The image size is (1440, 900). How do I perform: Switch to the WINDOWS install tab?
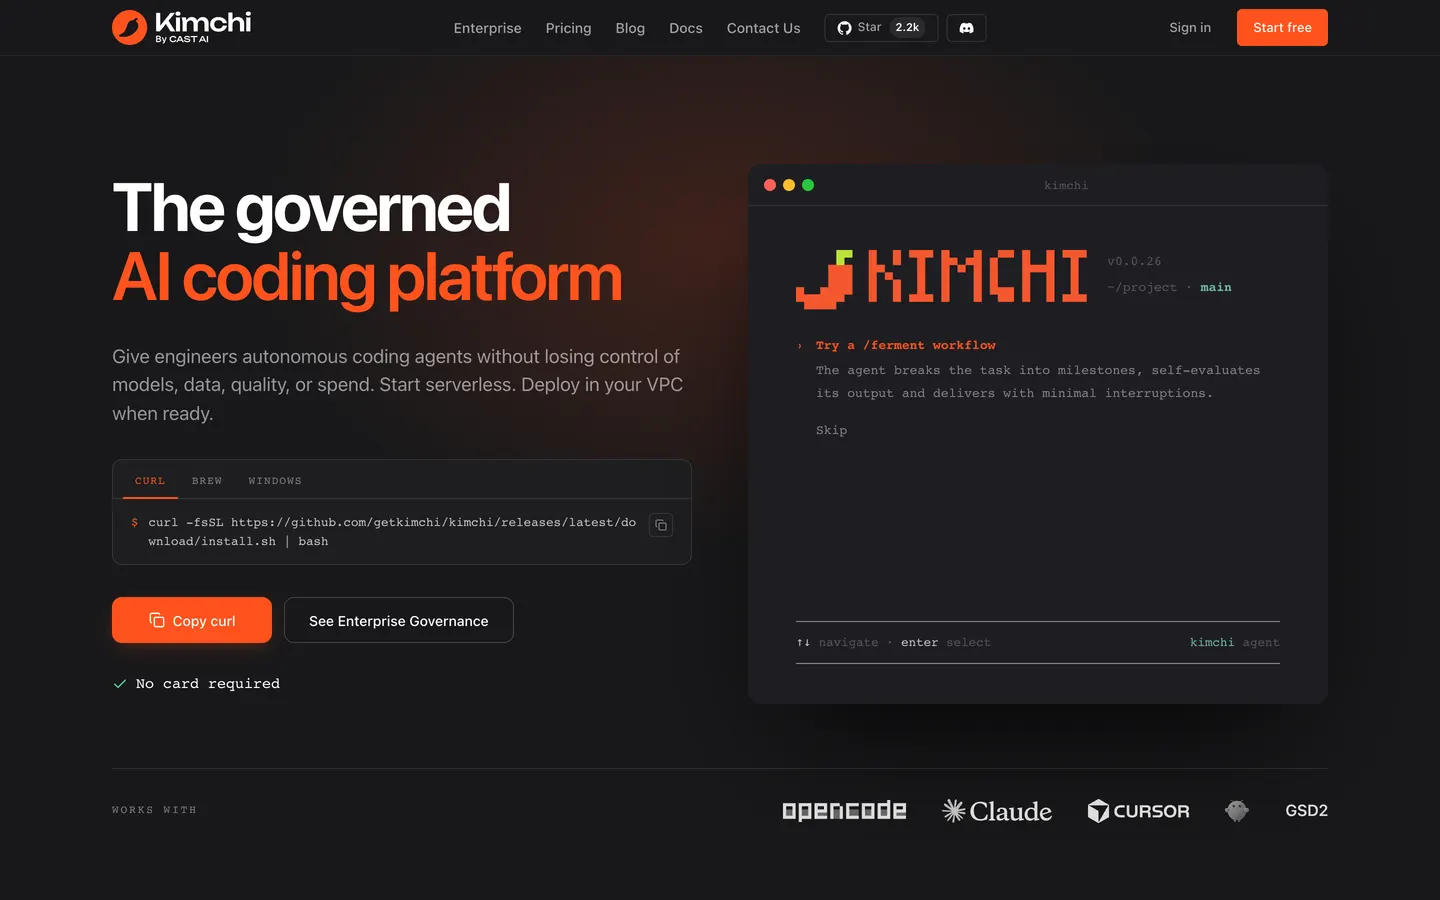[275, 481]
